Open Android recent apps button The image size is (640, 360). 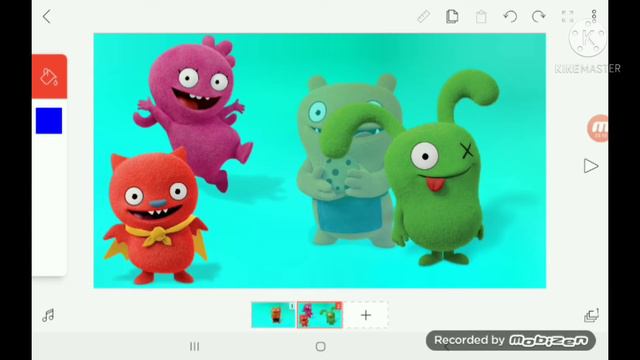(195, 347)
